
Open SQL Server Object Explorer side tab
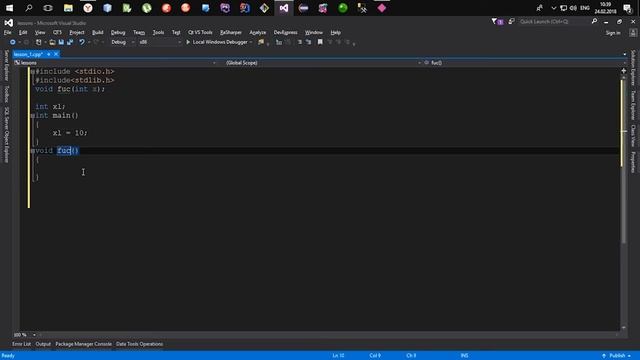pyautogui.click(x=6, y=135)
